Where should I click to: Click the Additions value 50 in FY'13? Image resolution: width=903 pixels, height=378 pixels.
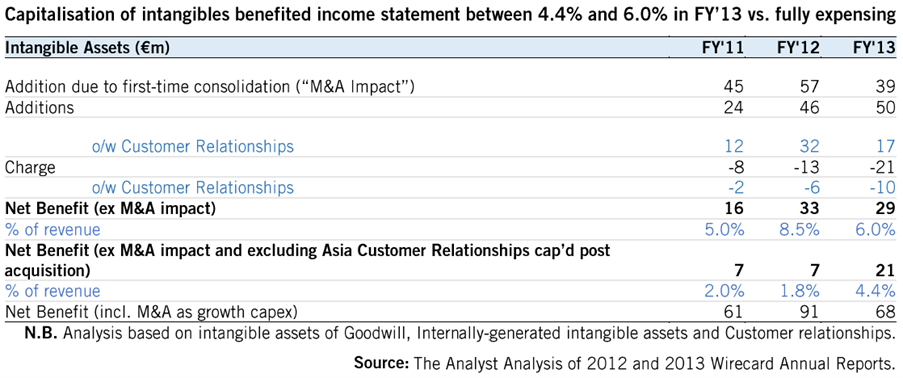point(883,107)
